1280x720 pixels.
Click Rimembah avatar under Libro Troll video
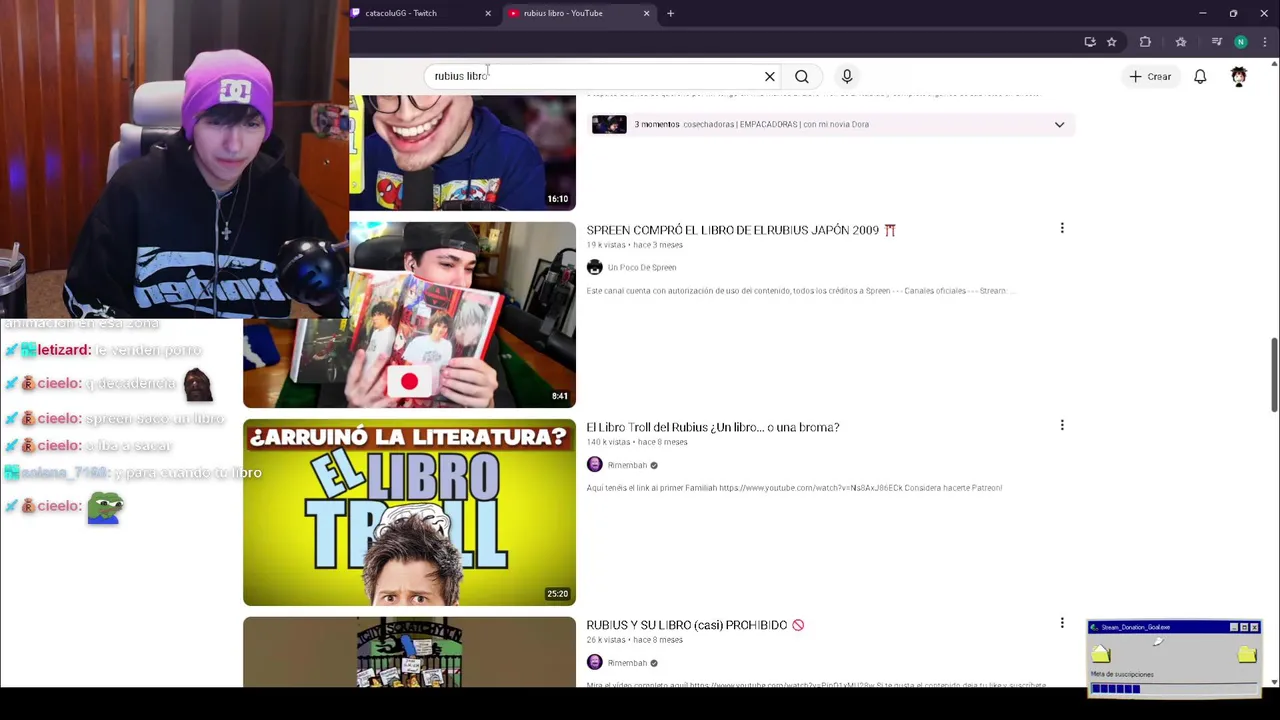pyautogui.click(x=595, y=465)
